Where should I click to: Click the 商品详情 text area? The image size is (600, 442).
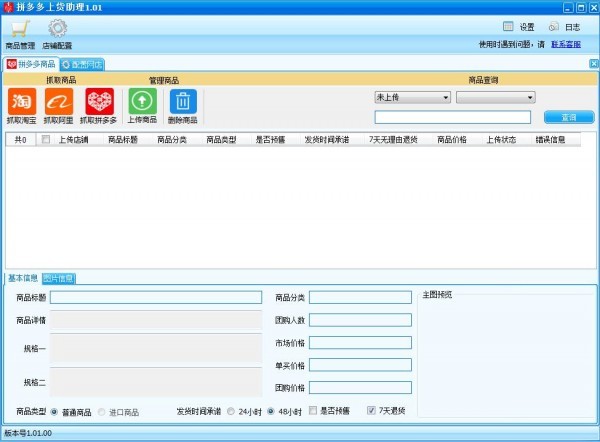click(x=156, y=320)
